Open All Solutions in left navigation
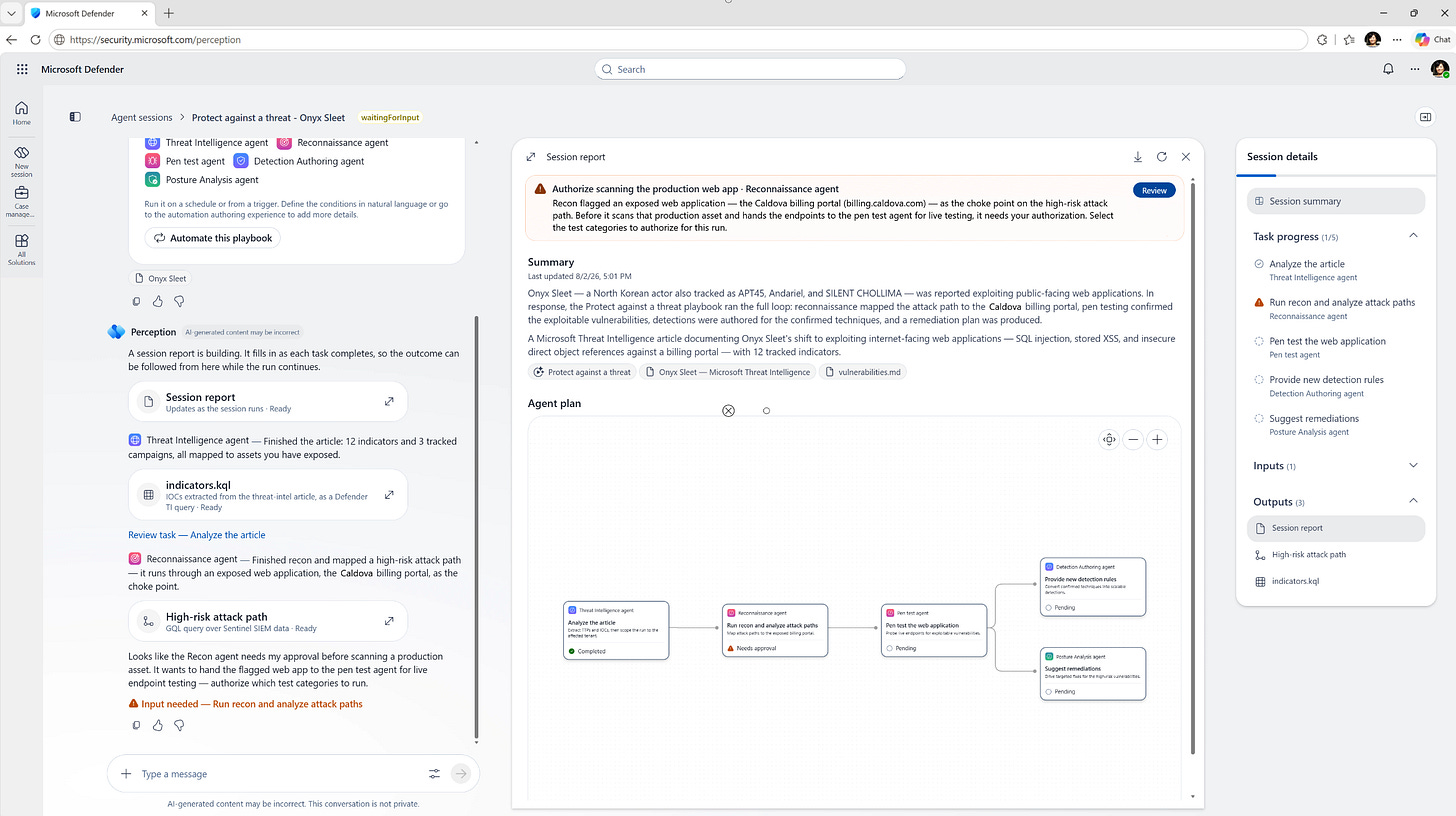Viewport: 1456px width, 816px height. (21, 250)
